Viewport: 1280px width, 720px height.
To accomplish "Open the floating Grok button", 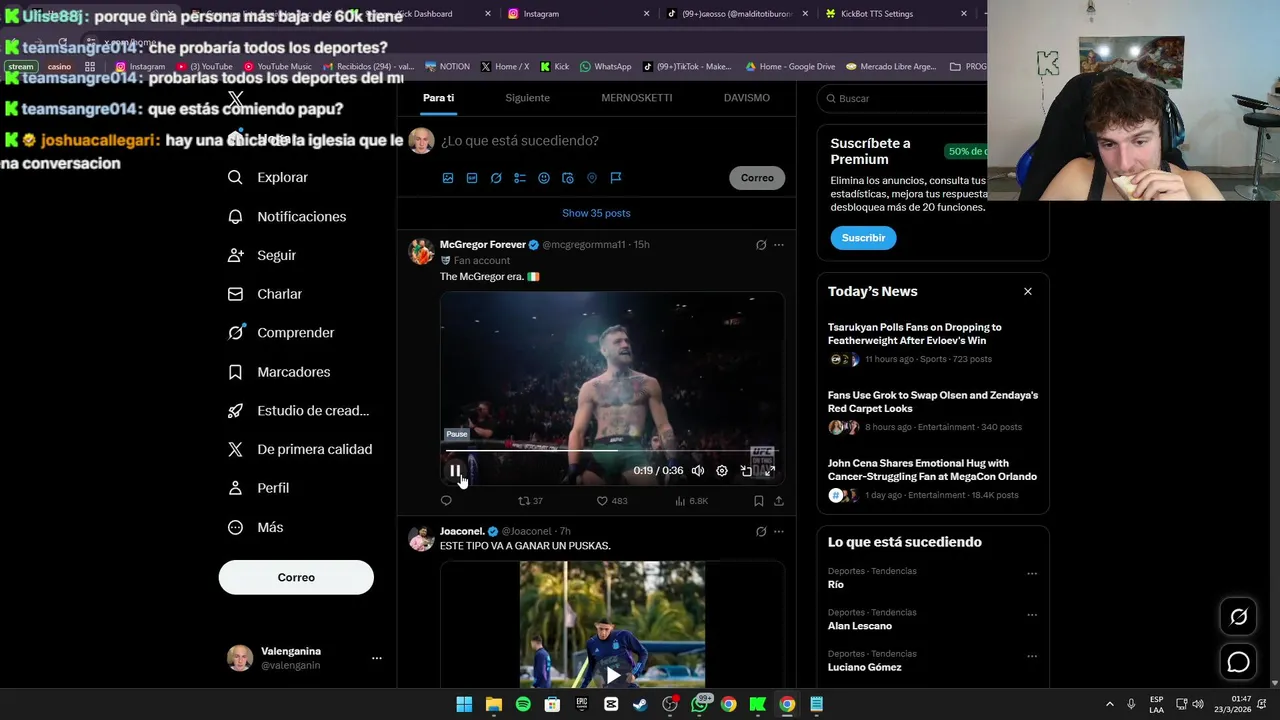I will pyautogui.click(x=1238, y=617).
